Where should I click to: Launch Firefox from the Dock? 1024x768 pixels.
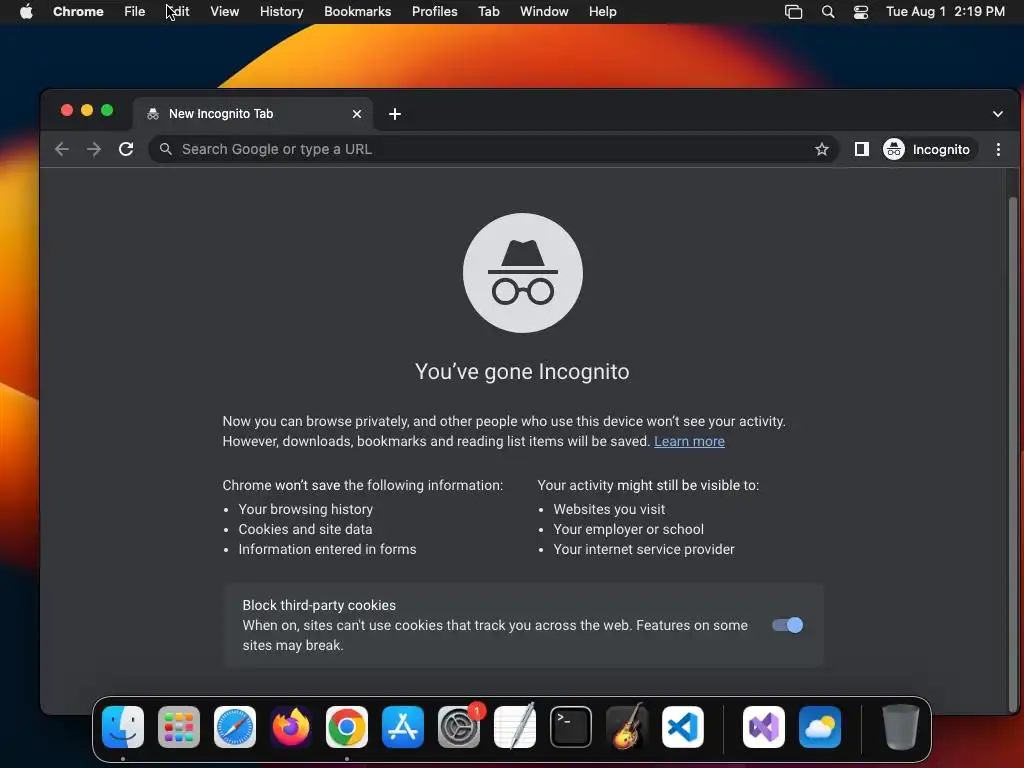pyautogui.click(x=291, y=727)
